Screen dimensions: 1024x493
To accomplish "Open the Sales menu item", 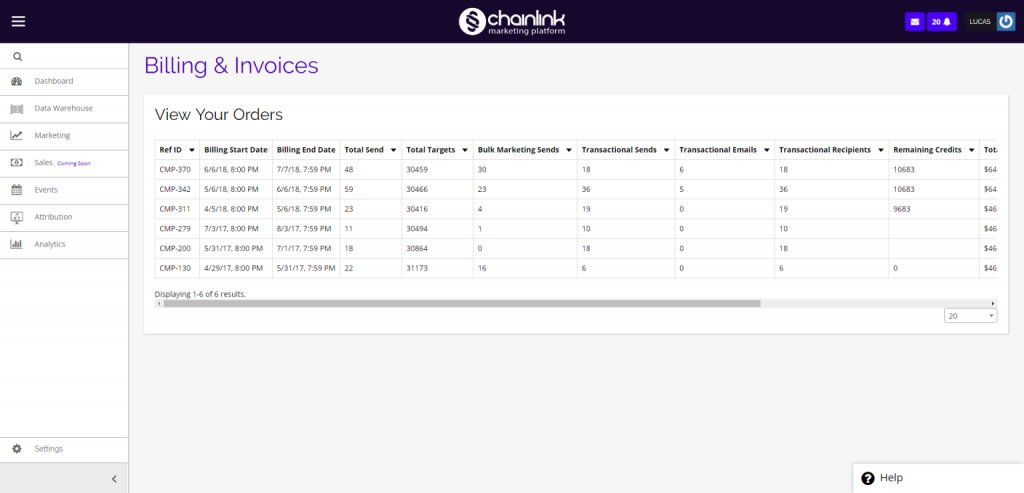I will 64,163.
